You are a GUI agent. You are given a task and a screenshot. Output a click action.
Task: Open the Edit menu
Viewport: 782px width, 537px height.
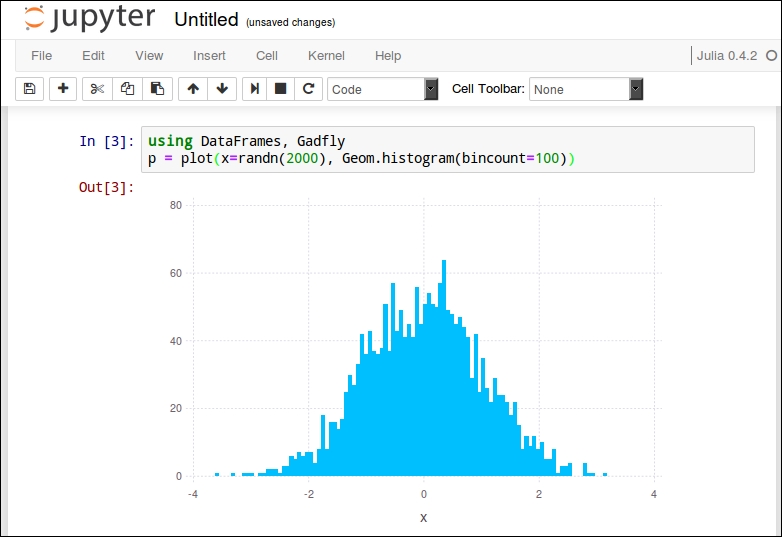pyautogui.click(x=93, y=56)
